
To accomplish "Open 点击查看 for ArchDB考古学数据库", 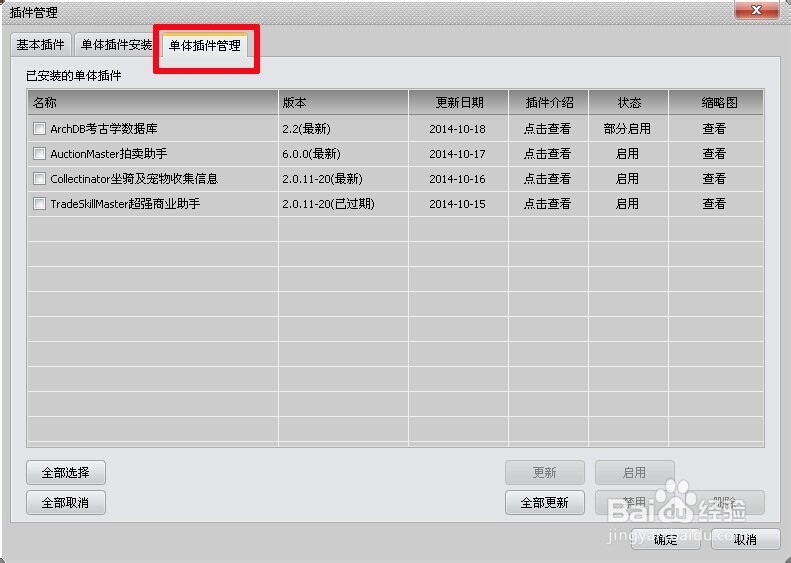I will [x=547, y=129].
